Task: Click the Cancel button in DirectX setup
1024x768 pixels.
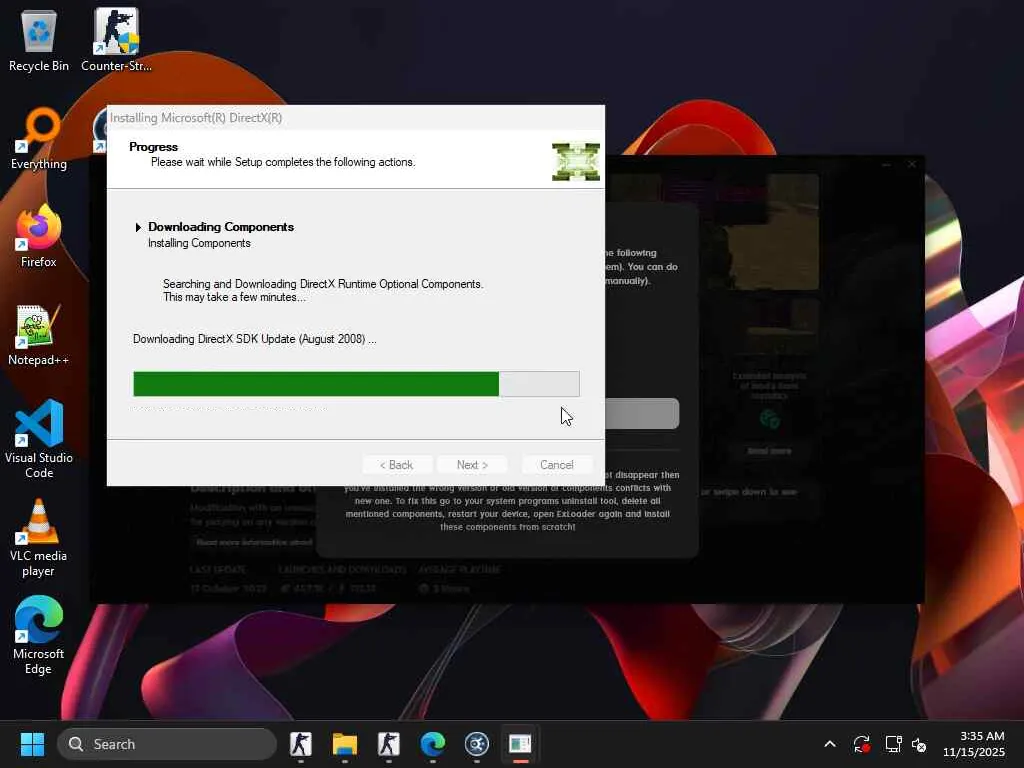Action: point(556,465)
